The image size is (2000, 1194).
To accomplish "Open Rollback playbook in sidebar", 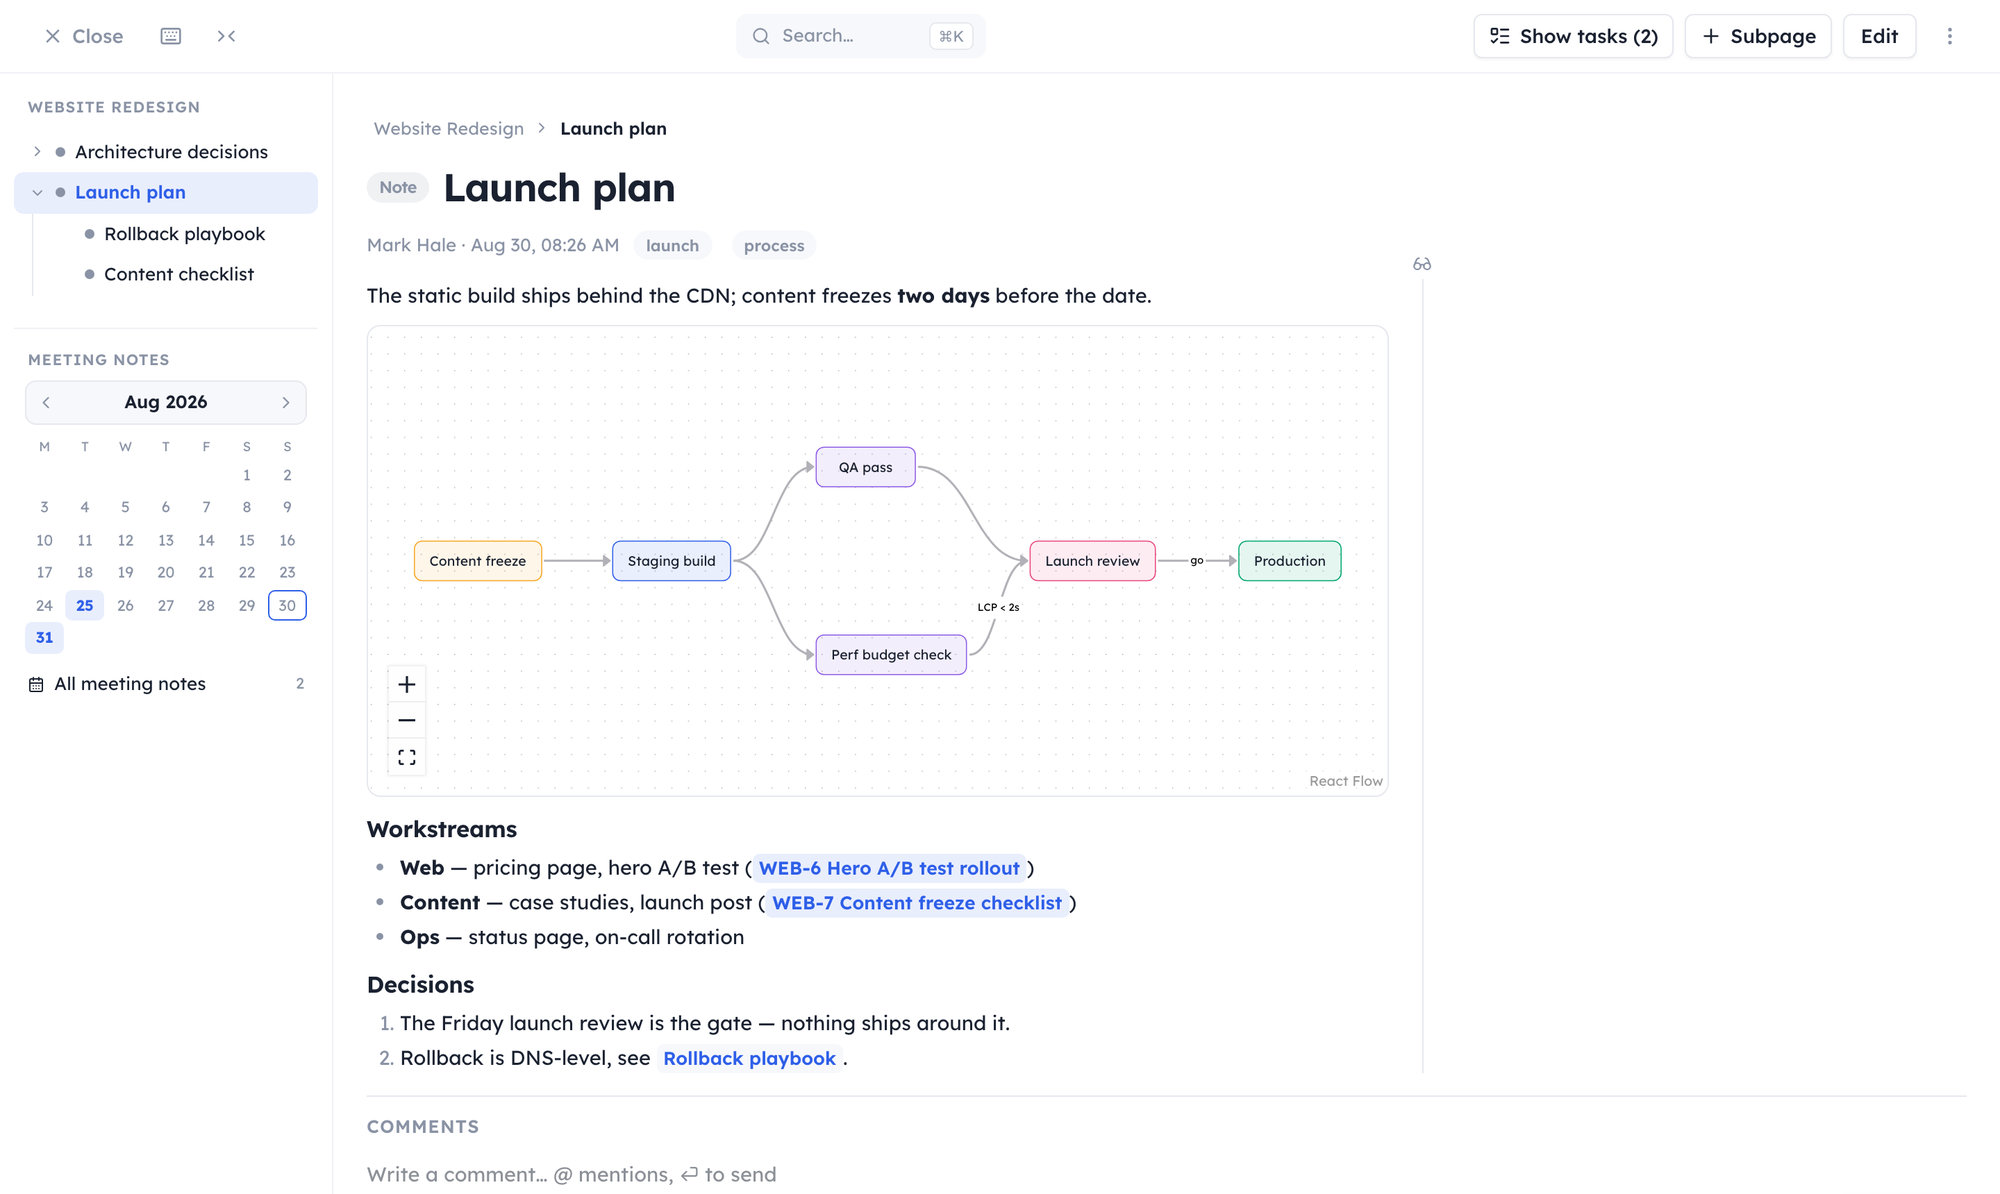I will point(184,233).
